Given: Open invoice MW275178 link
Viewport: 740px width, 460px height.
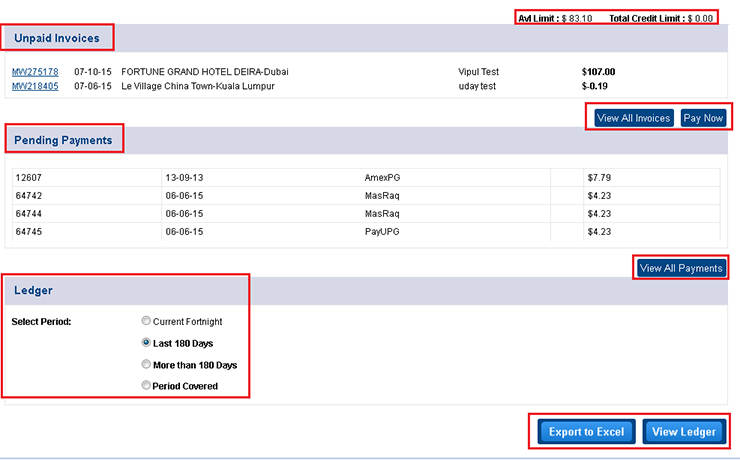Looking at the screenshot, I should [35, 72].
